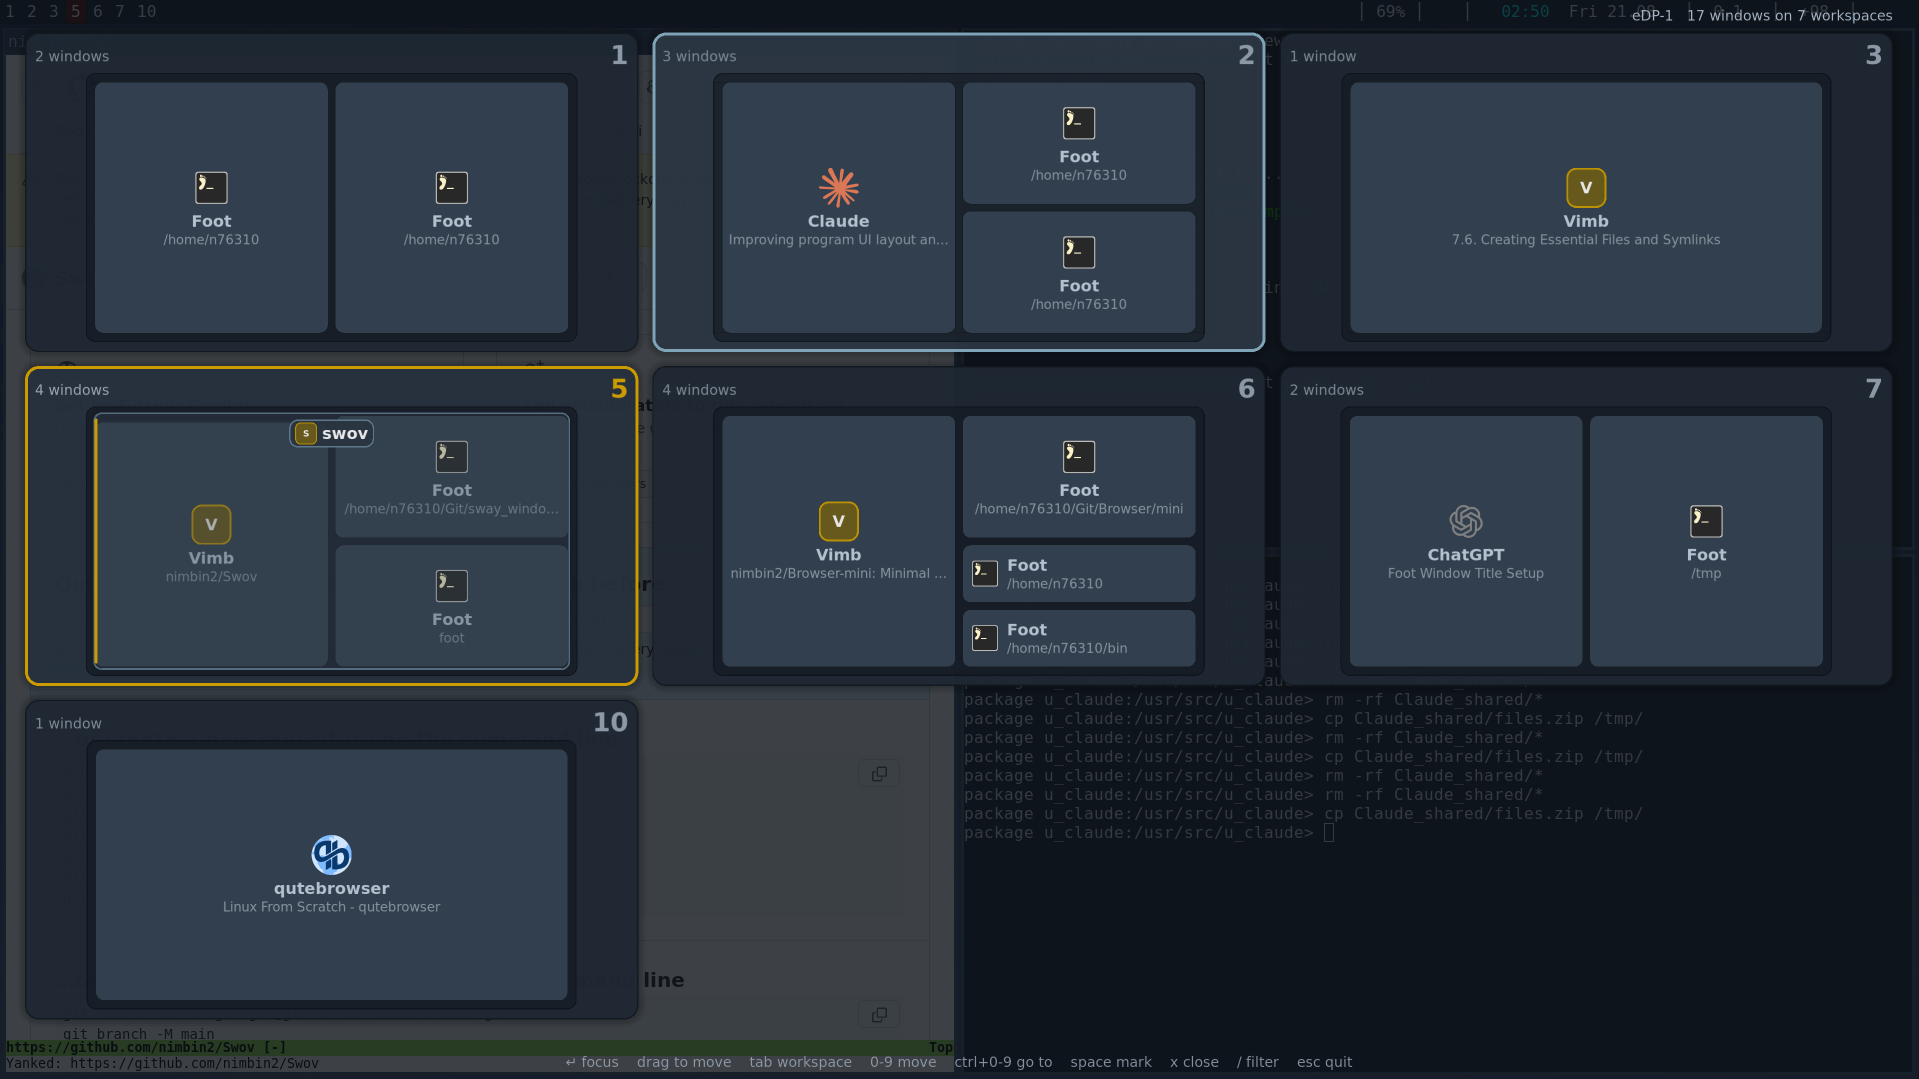This screenshot has width=1919, height=1079.
Task: Focus the qutebrowser Linux From Scratch window
Action: (331, 875)
